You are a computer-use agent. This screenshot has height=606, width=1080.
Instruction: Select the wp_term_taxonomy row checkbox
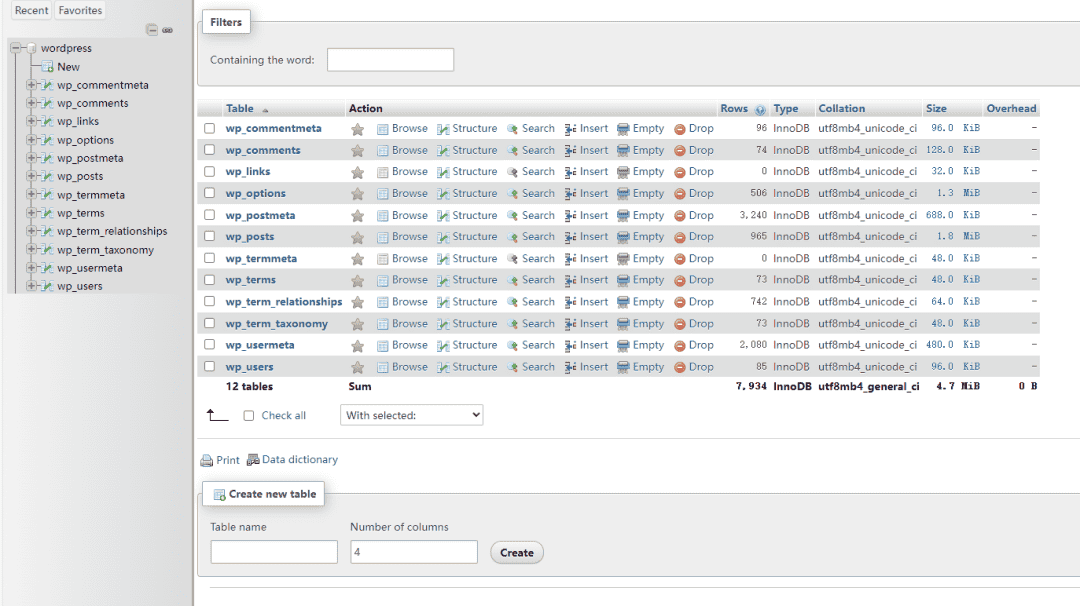(x=210, y=323)
